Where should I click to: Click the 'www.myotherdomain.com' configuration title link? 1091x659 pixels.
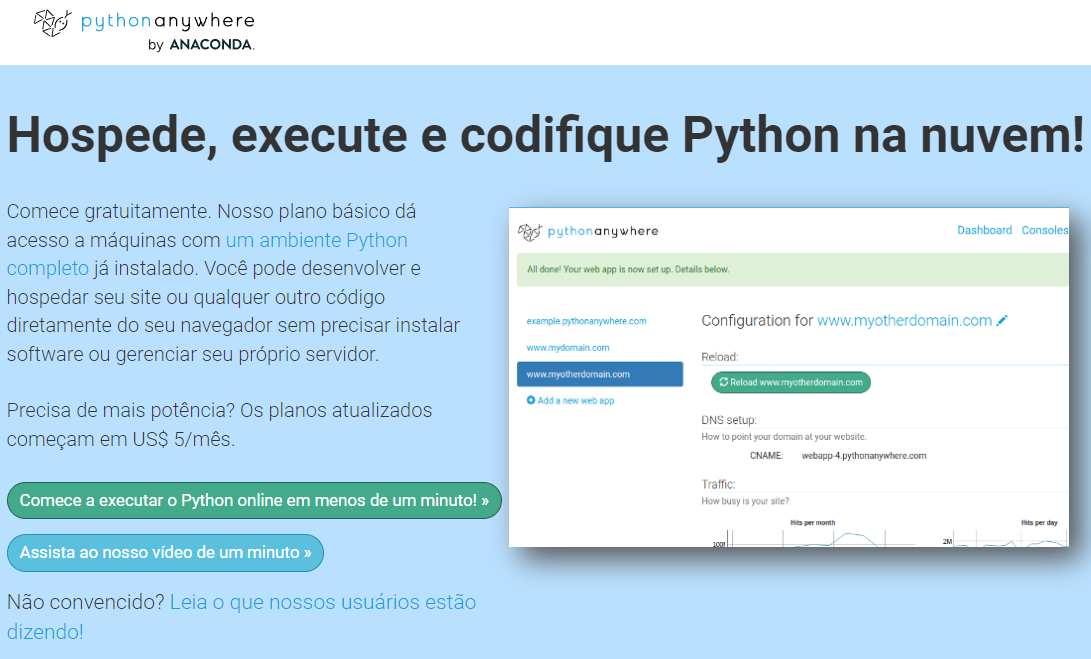[x=905, y=321]
